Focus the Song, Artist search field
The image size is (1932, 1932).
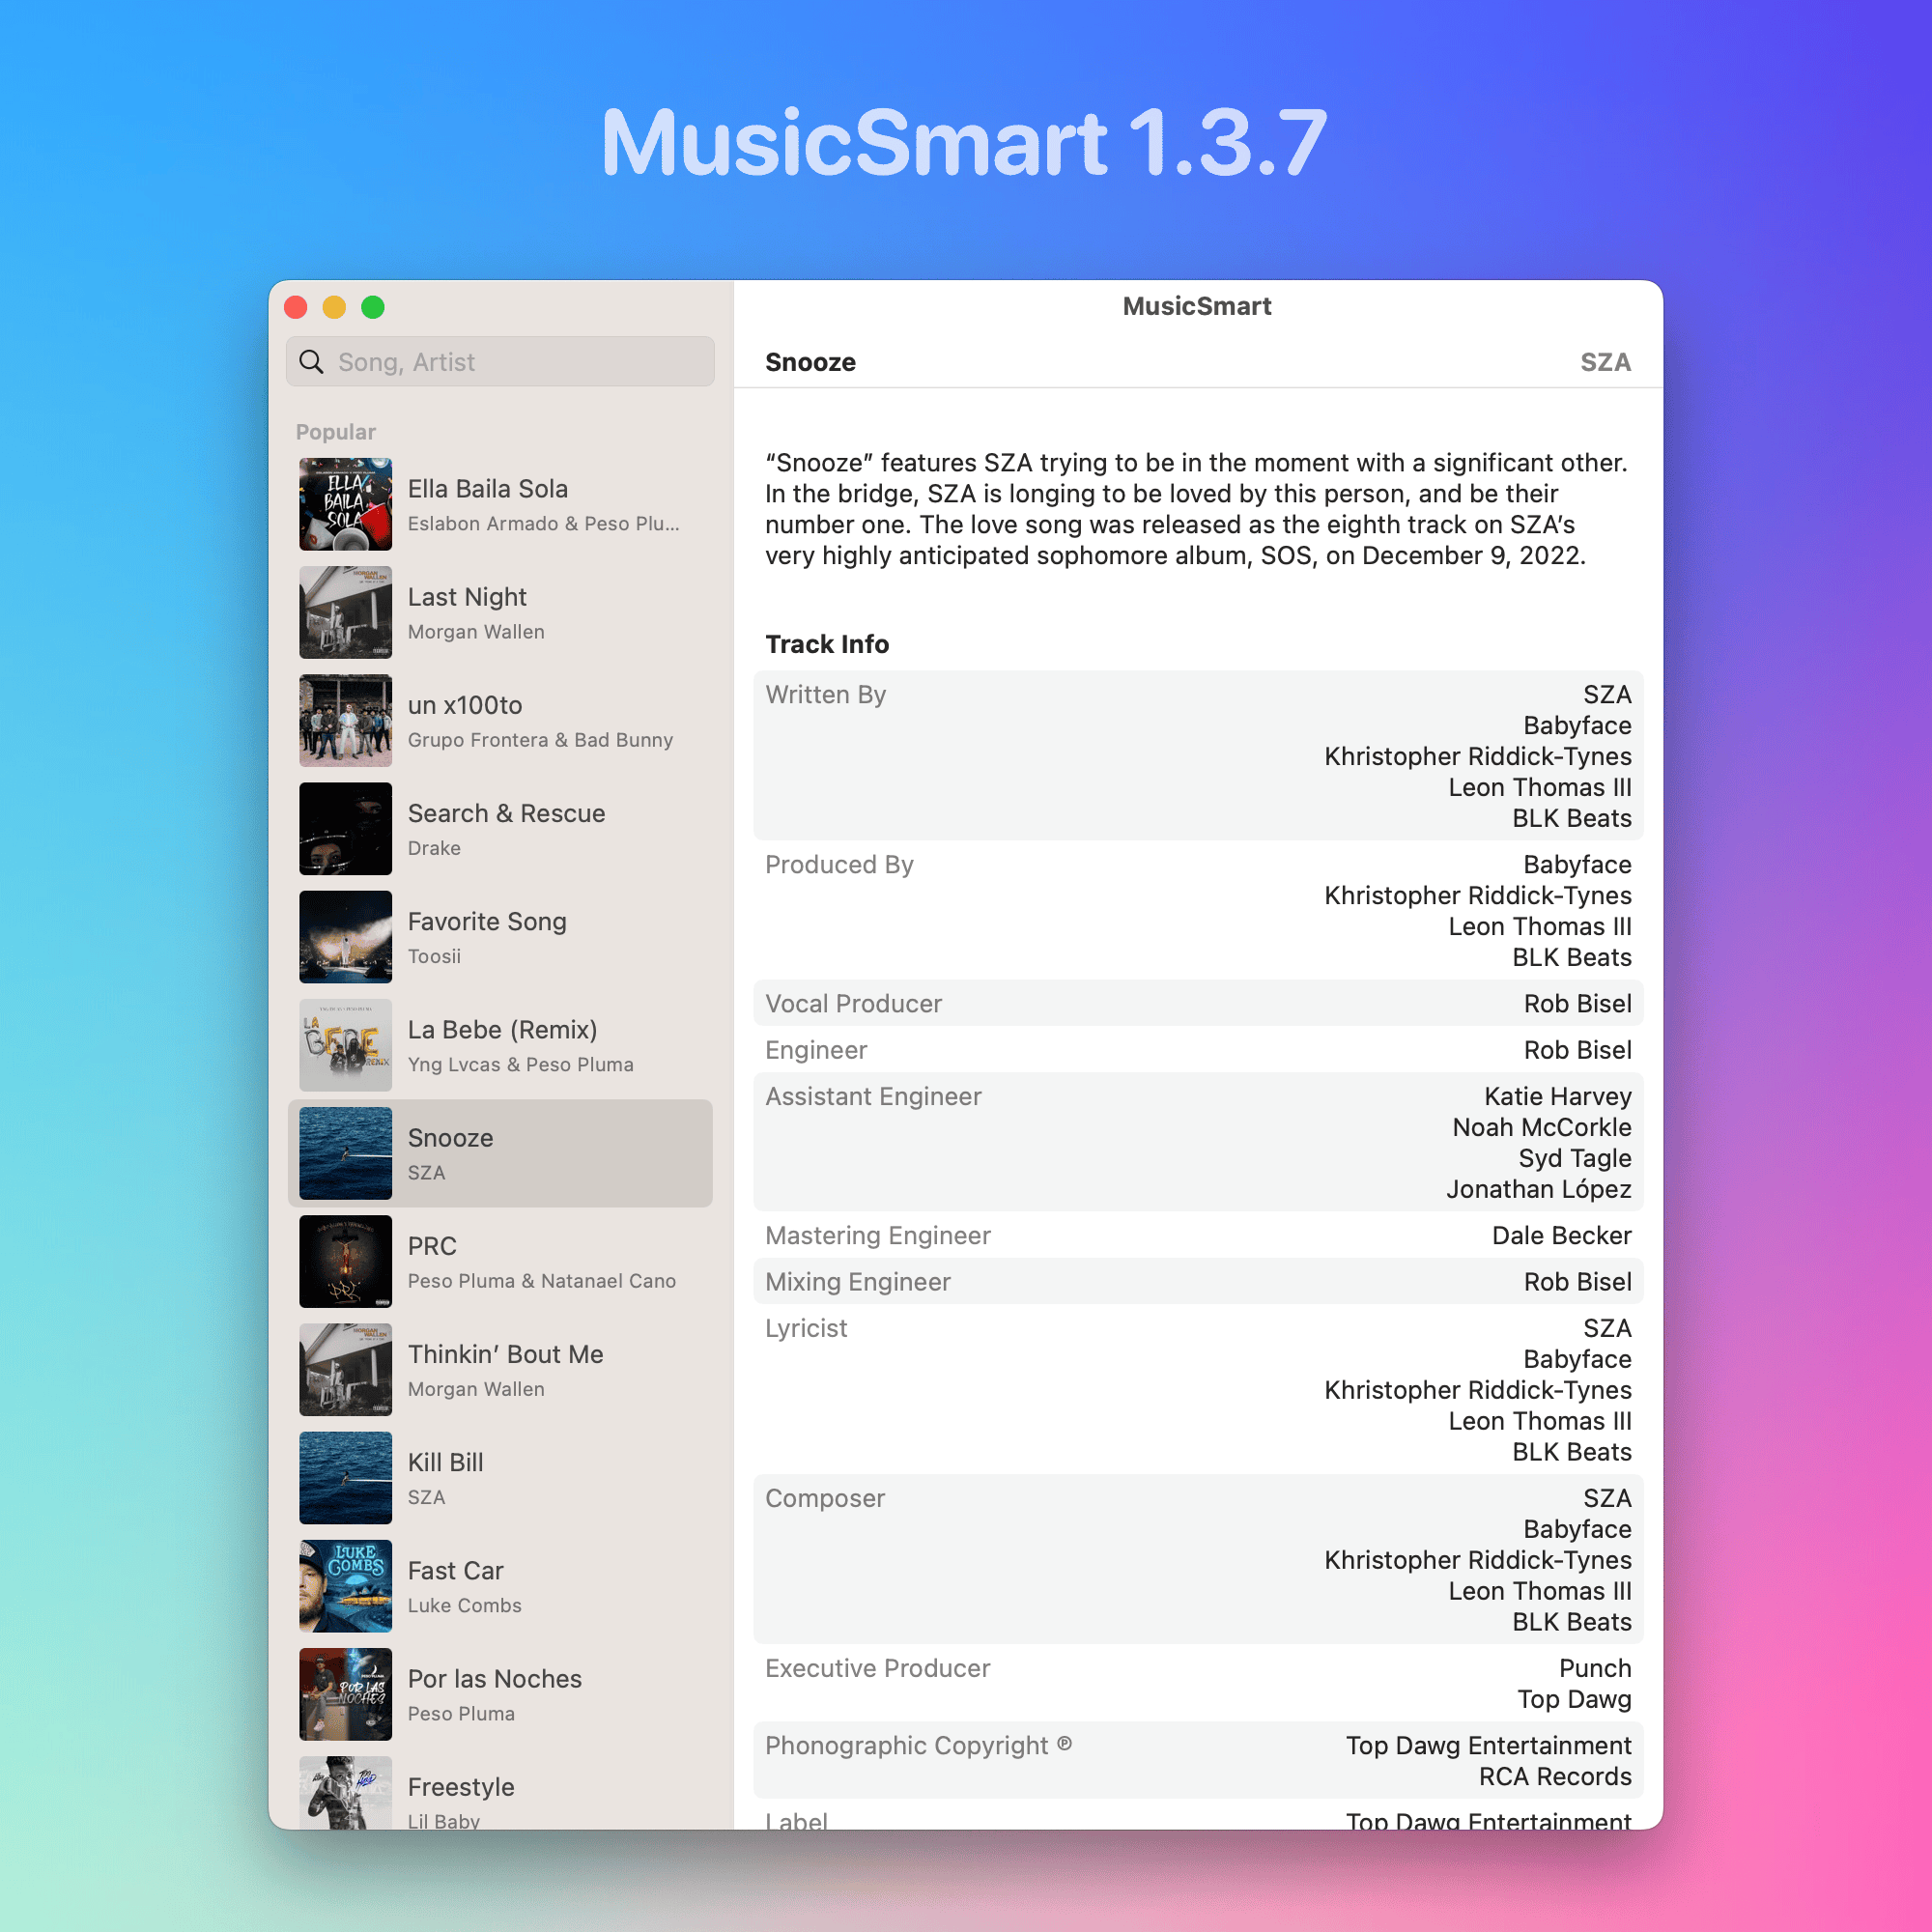pyautogui.click(x=500, y=362)
